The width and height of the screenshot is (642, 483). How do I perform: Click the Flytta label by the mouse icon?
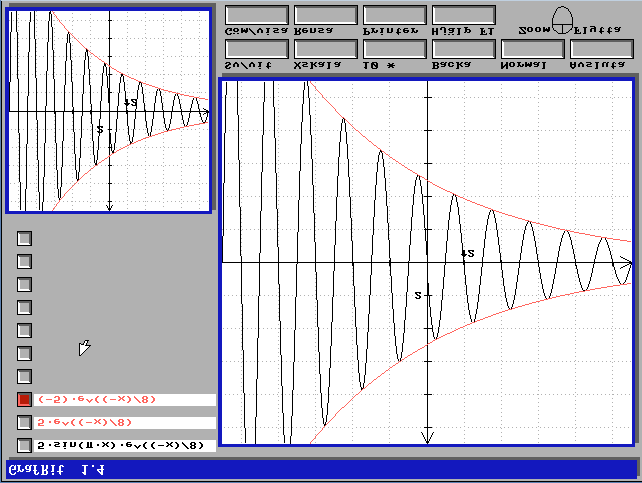598,30
